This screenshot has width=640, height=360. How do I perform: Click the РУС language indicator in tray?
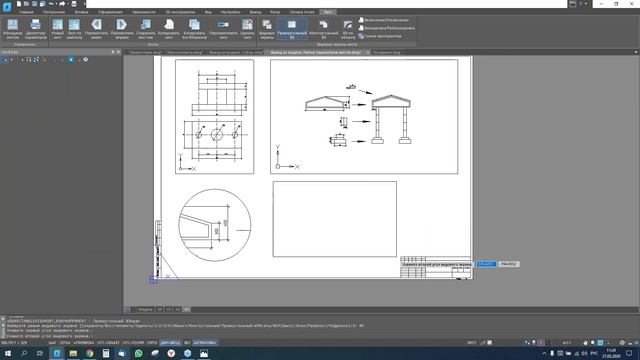pos(595,353)
